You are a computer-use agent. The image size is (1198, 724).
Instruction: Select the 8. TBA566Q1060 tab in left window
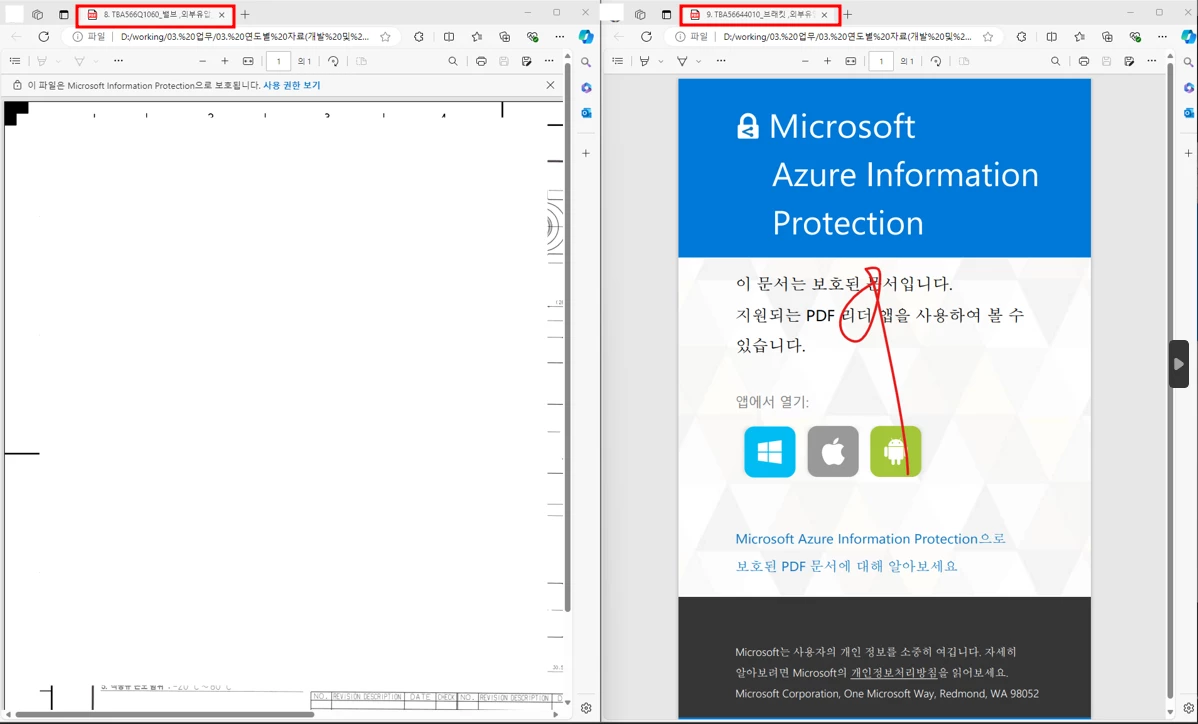coord(156,15)
